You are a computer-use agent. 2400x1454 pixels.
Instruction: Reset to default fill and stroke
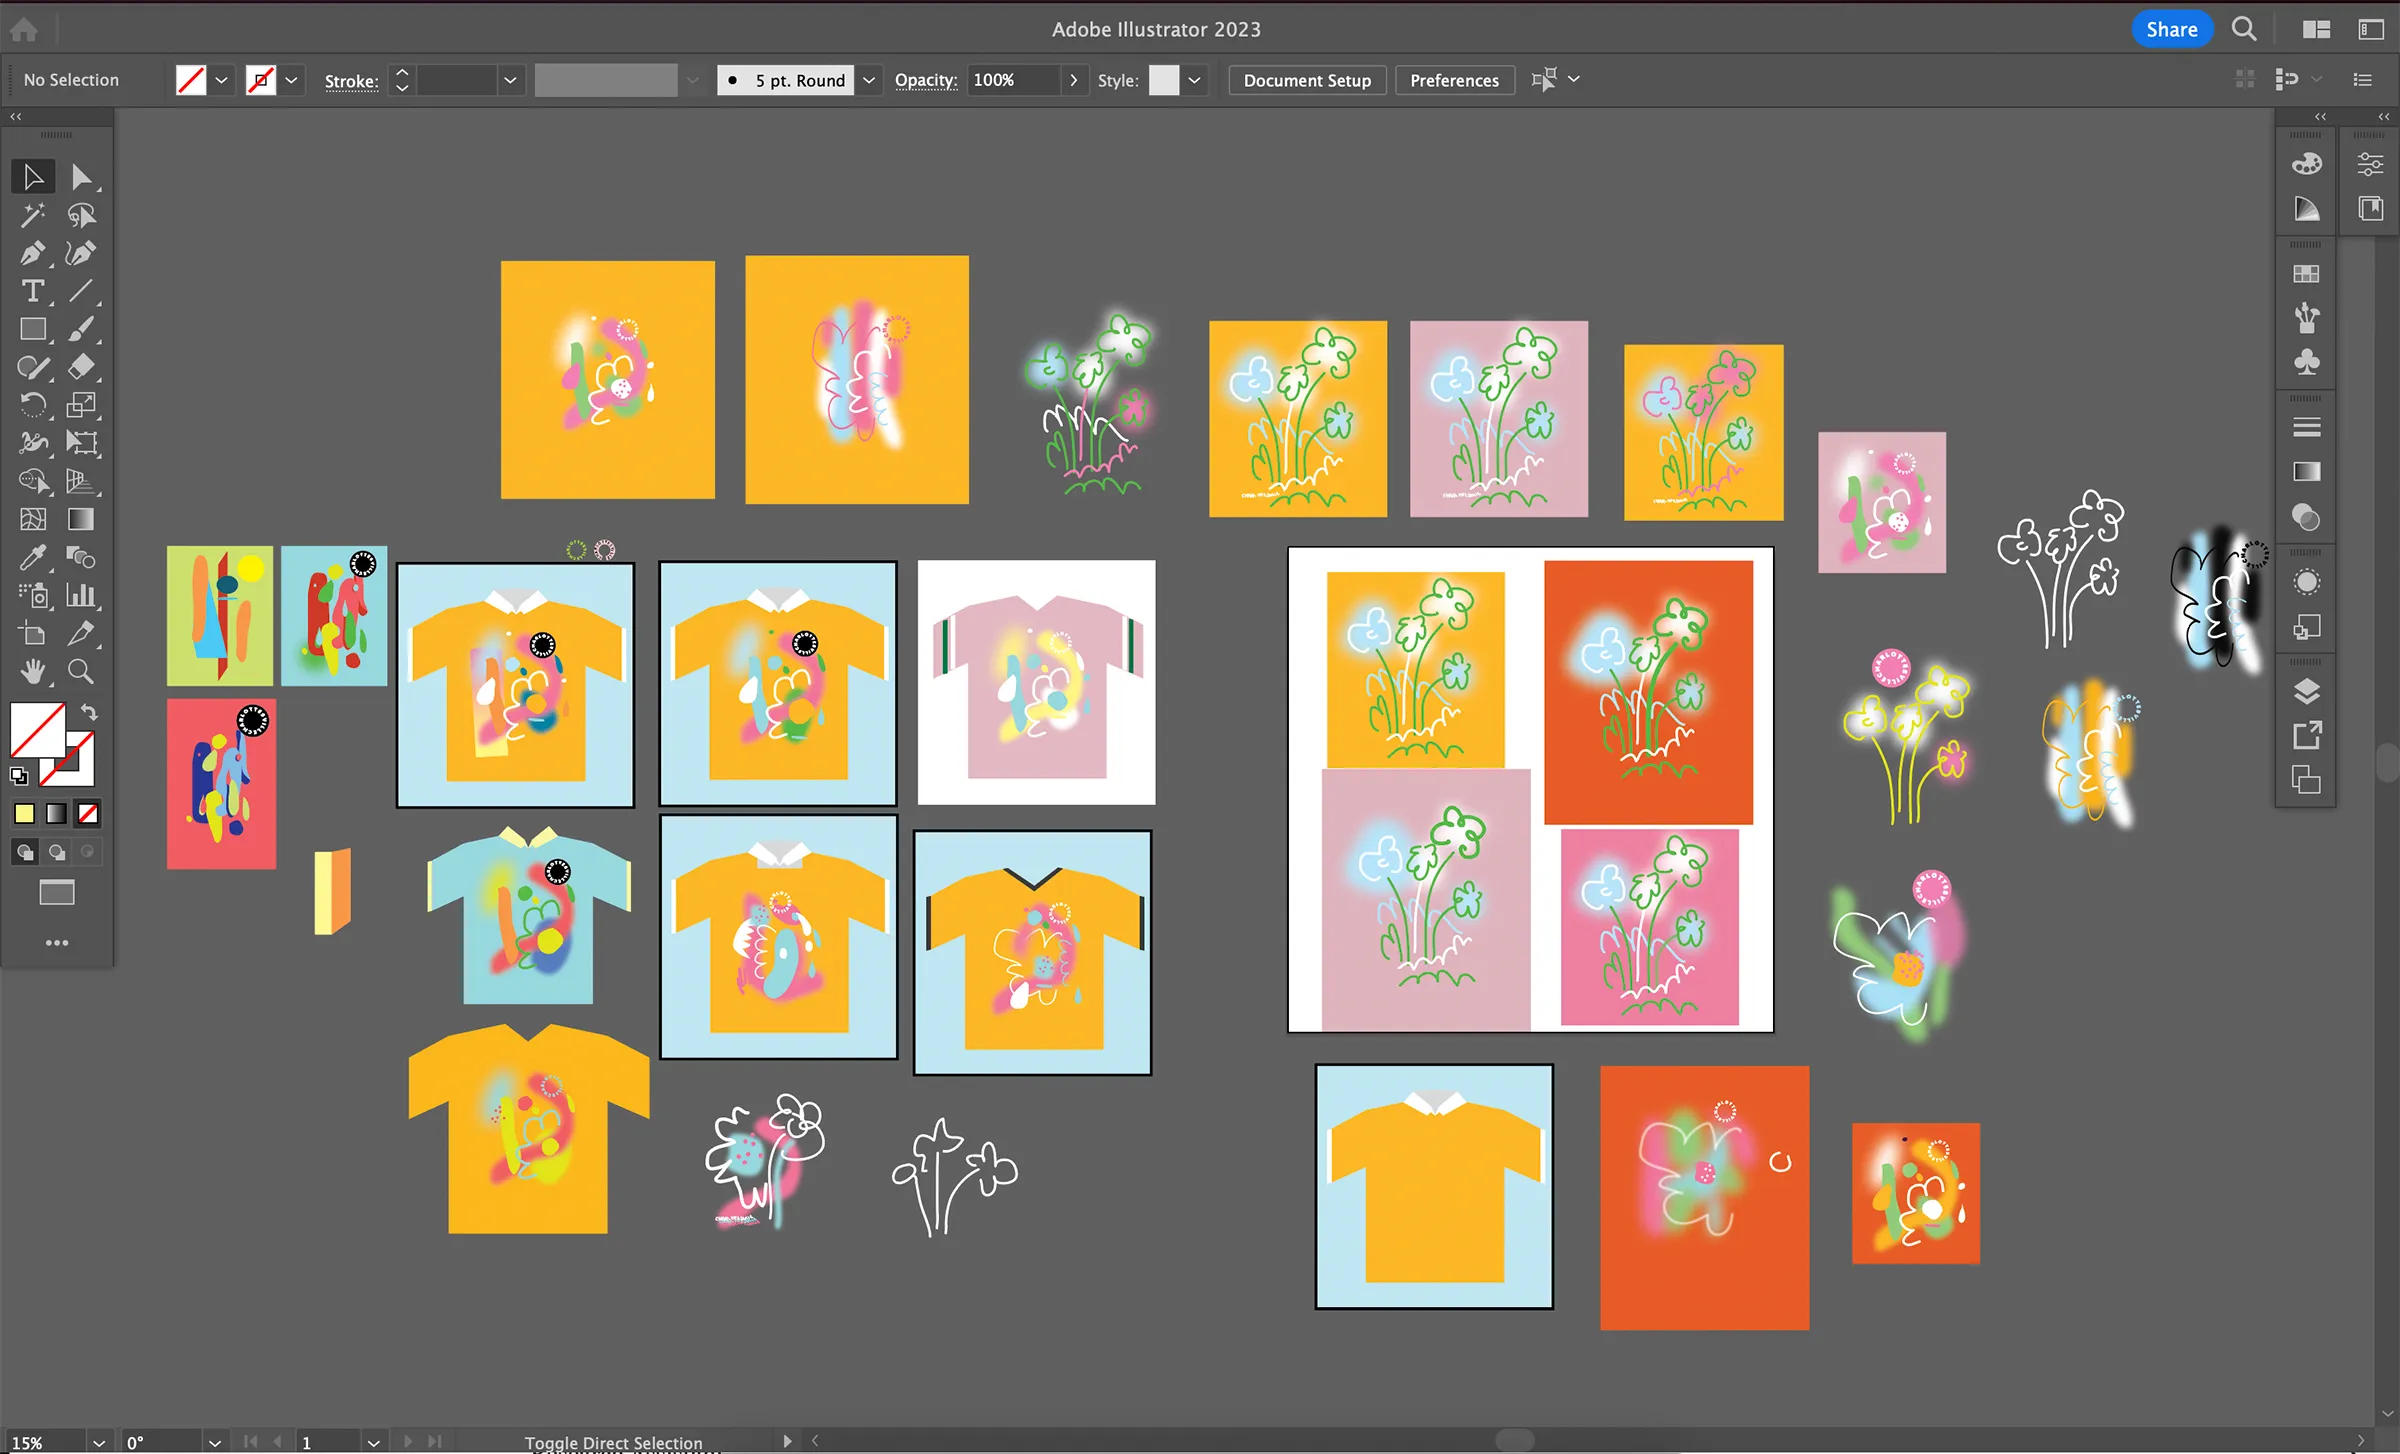coord(19,775)
